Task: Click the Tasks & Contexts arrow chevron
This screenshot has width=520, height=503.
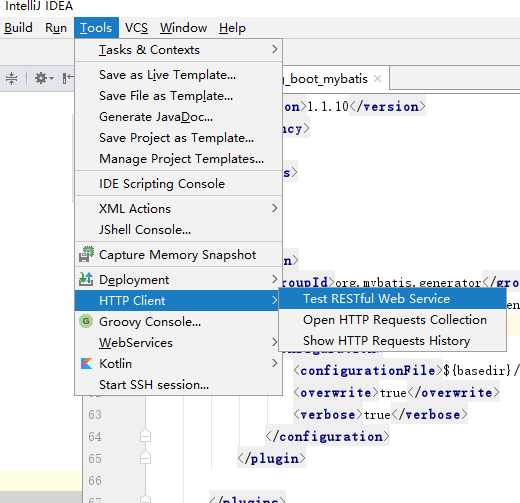Action: tap(274, 49)
